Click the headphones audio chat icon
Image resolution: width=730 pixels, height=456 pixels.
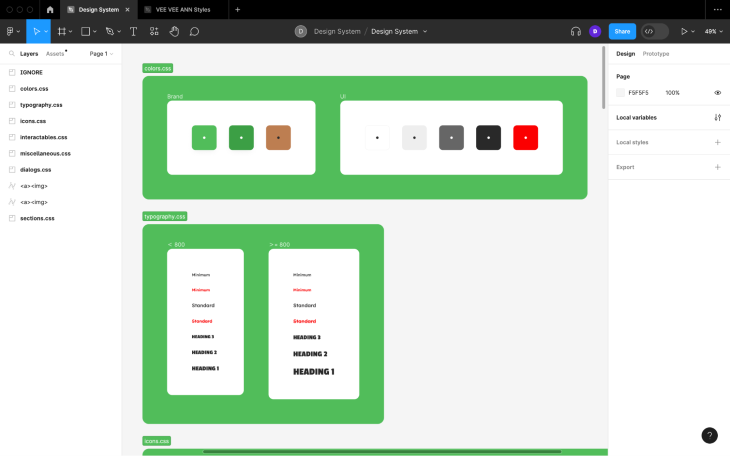(575, 31)
